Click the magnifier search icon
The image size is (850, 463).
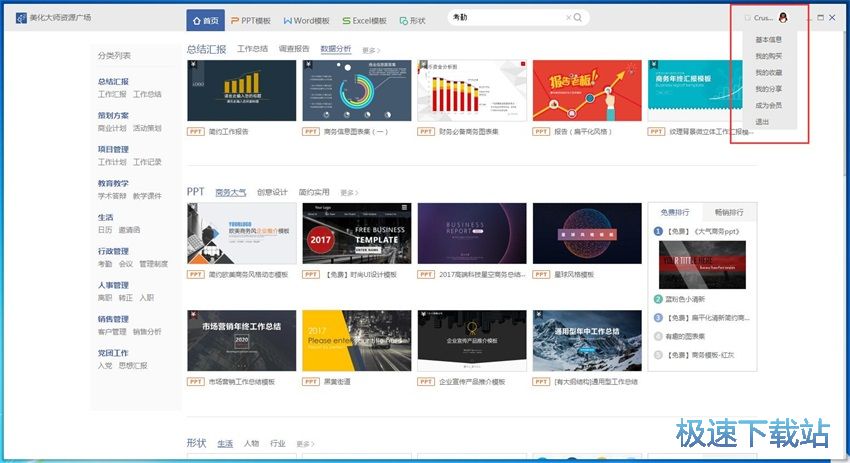578,17
